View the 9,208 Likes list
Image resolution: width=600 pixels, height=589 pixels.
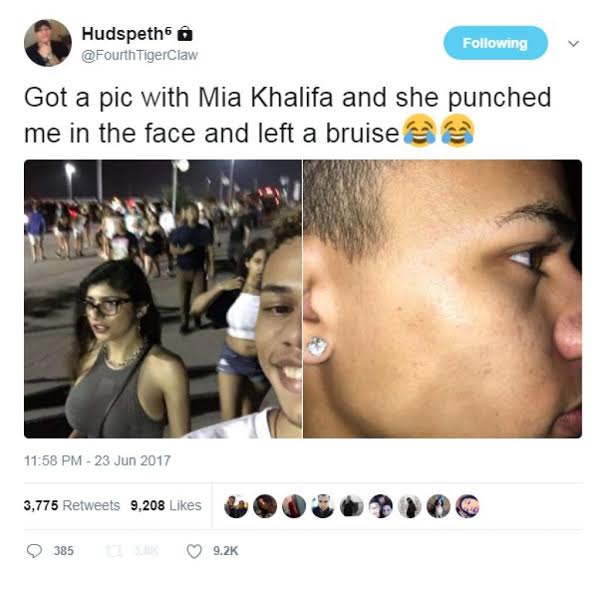pyautogui.click(x=166, y=506)
